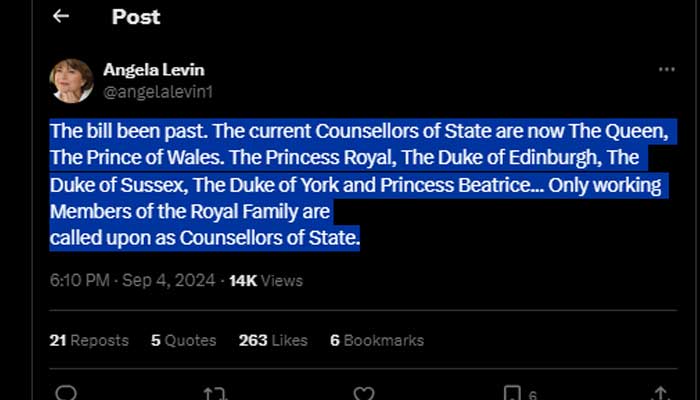Open Angela Levin's profile picture
The width and height of the screenshot is (700, 400).
point(71,81)
